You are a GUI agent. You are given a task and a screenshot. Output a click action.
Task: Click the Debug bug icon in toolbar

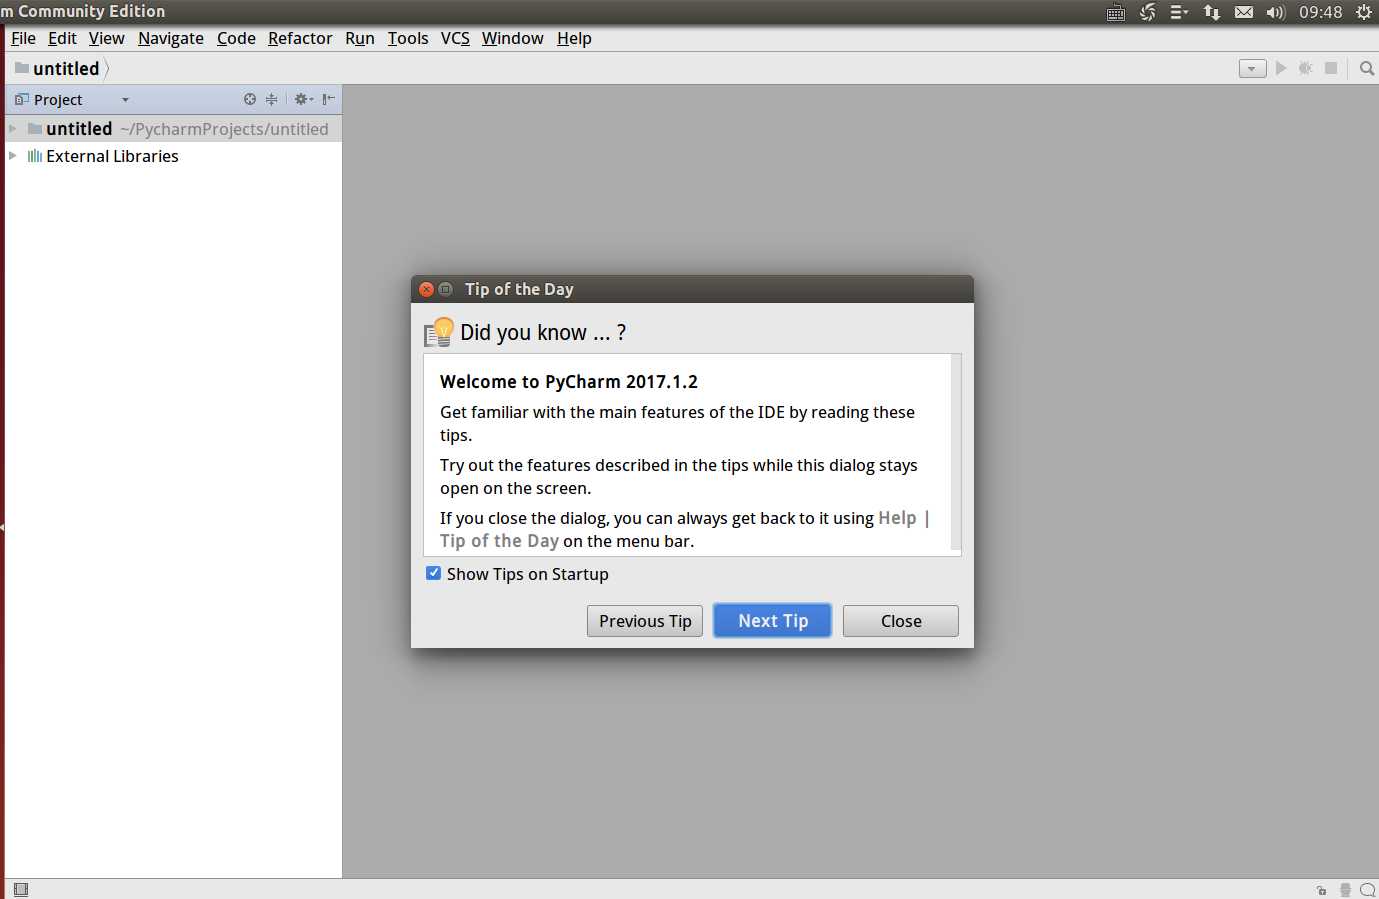(x=1306, y=68)
